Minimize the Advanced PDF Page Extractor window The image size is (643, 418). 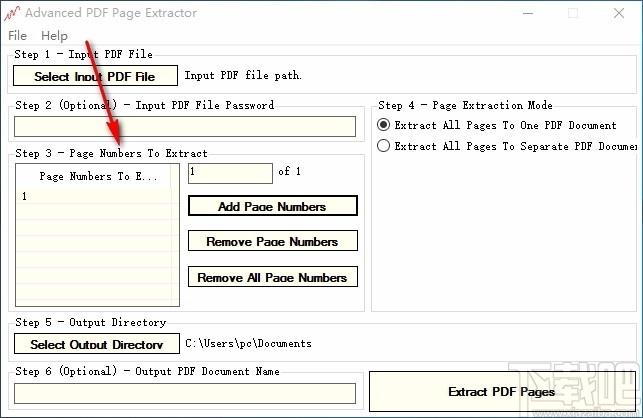point(528,13)
